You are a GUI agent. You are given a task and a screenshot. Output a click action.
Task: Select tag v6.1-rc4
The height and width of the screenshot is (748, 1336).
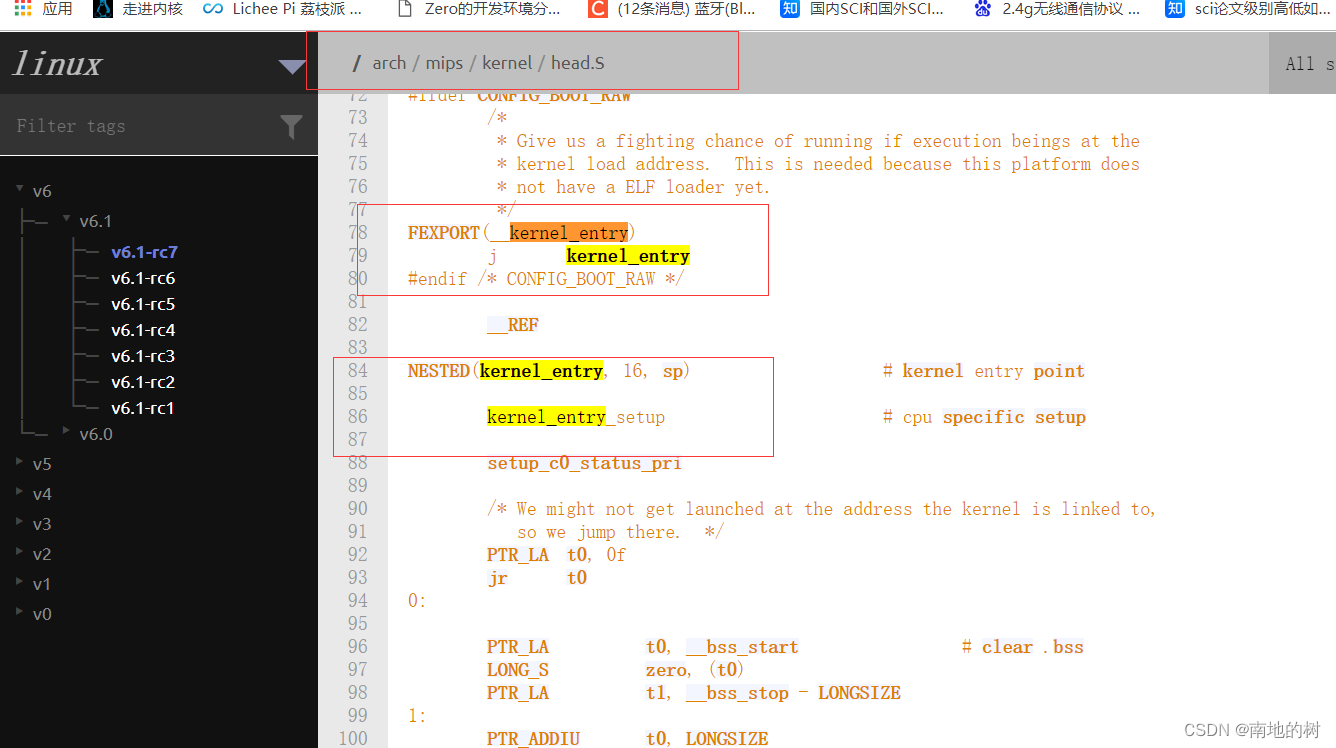point(143,330)
